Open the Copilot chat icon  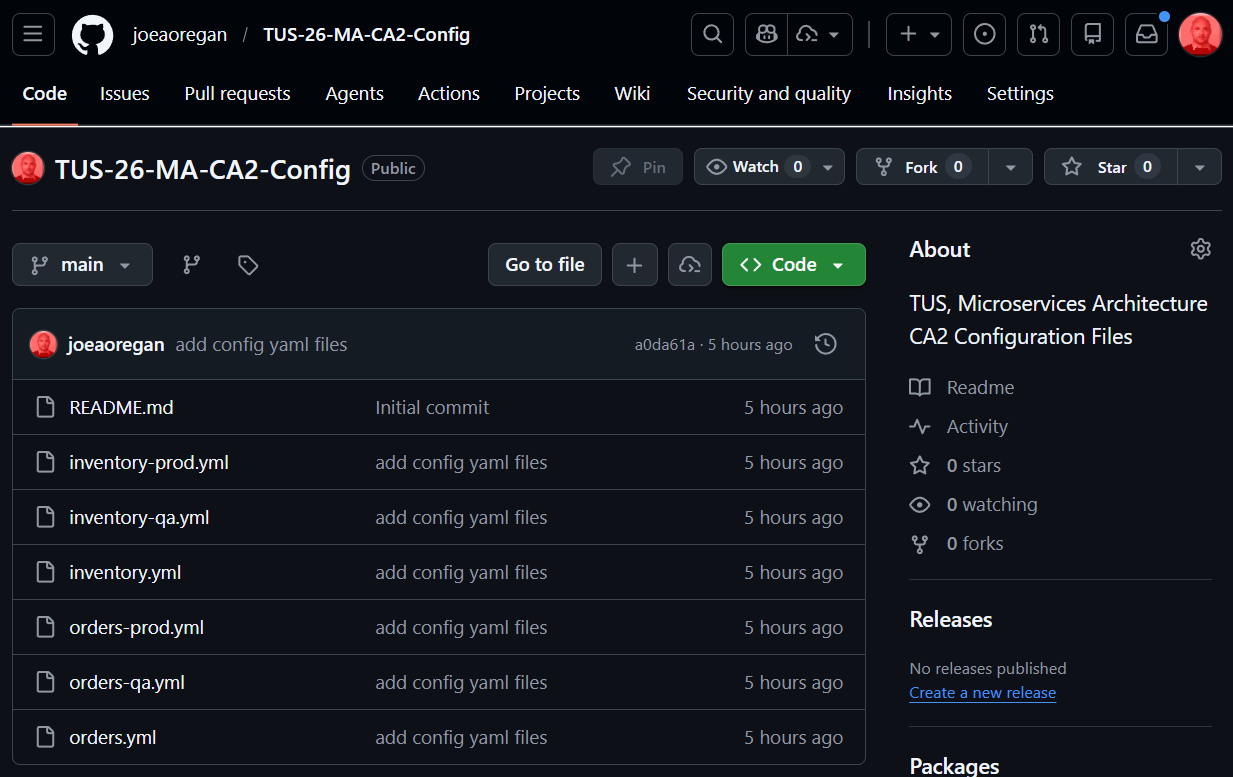767,34
